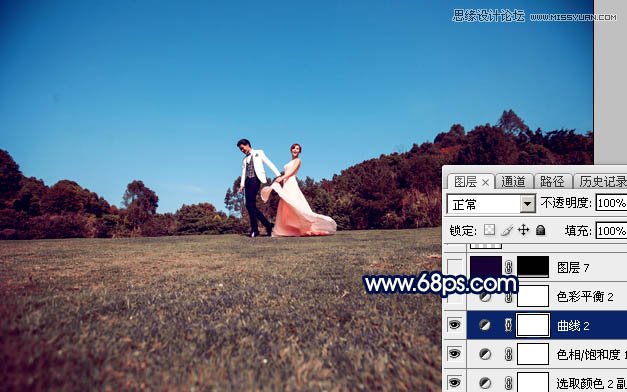627x392 pixels.
Task: Click 色彩平衡 2 white mask thumbnail
Action: click(x=533, y=296)
